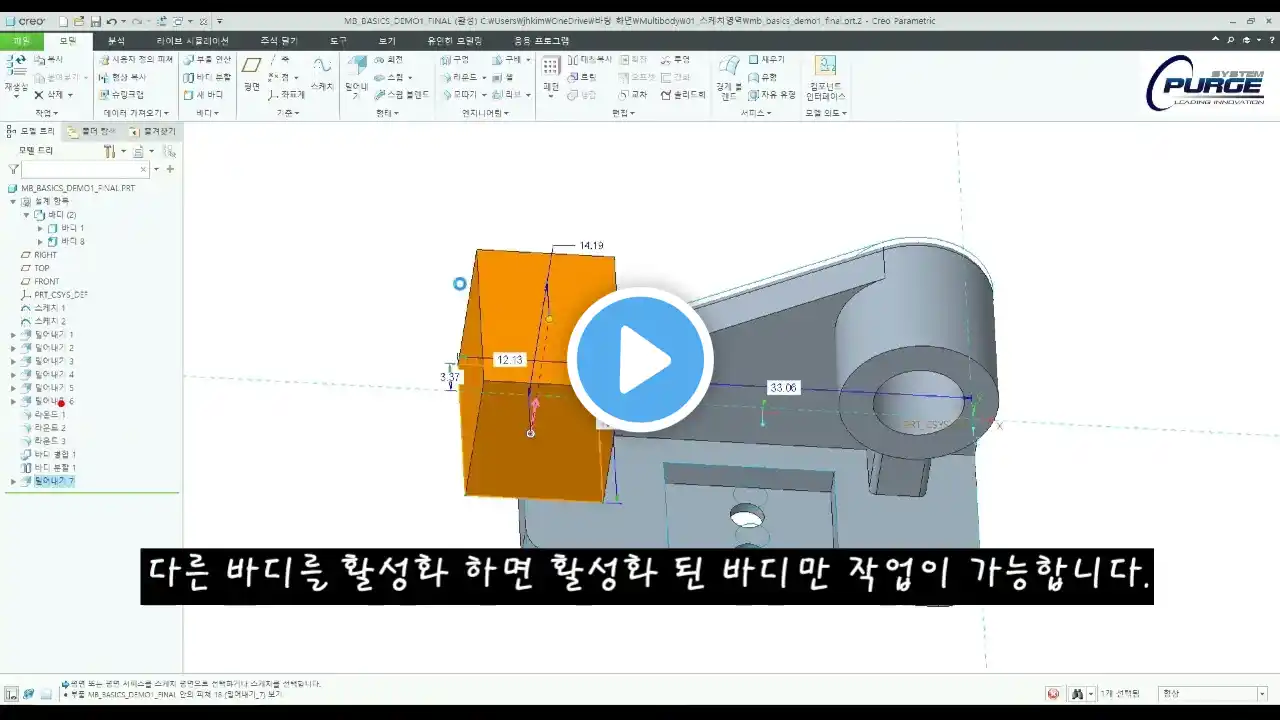Click the 바디 분할 tool
This screenshot has height=720, width=1280.
pyautogui.click(x=206, y=77)
